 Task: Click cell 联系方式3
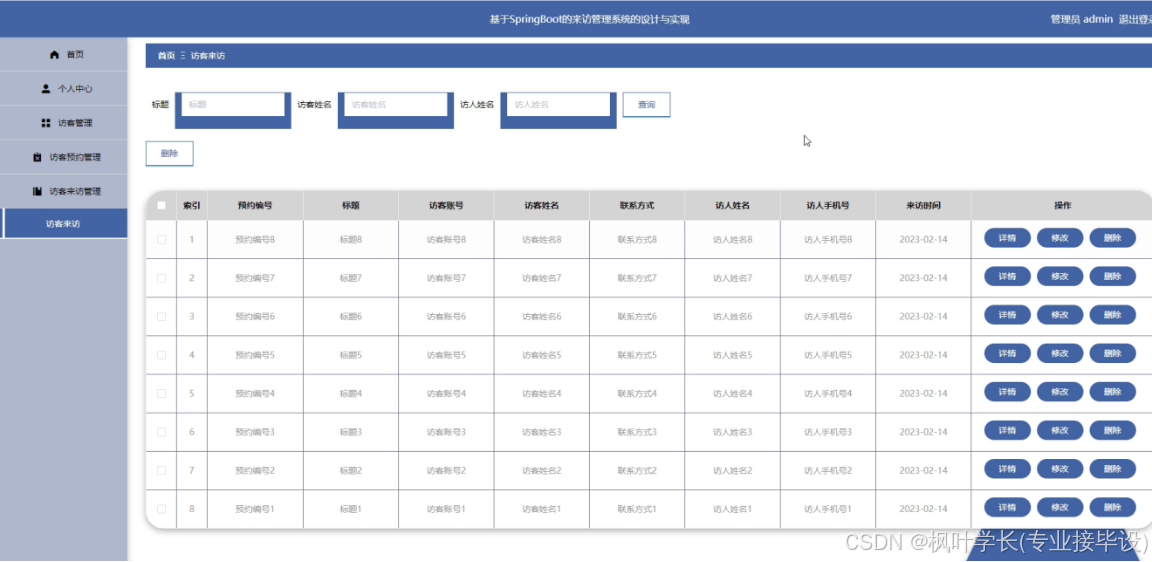637,432
